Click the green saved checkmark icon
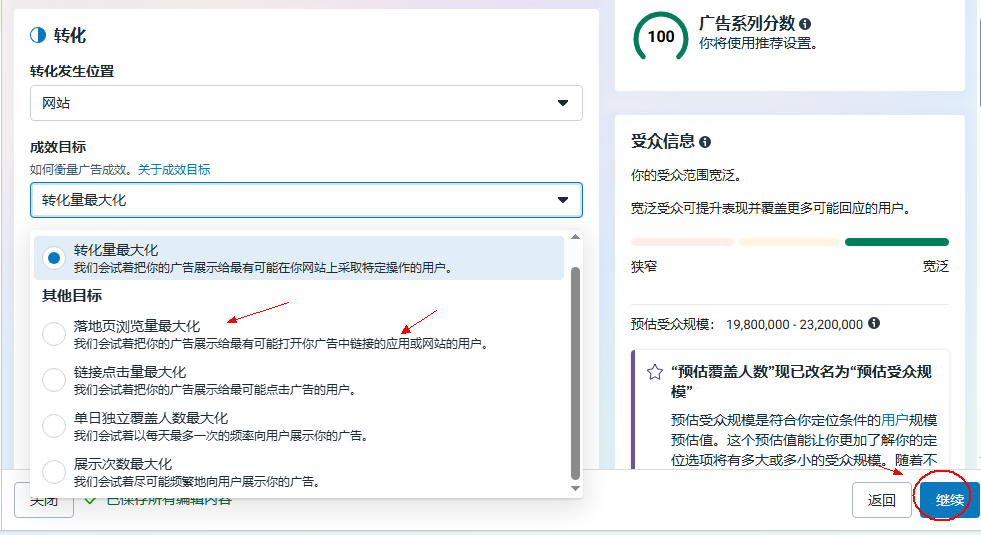This screenshot has height=535, width=981. click(x=91, y=499)
